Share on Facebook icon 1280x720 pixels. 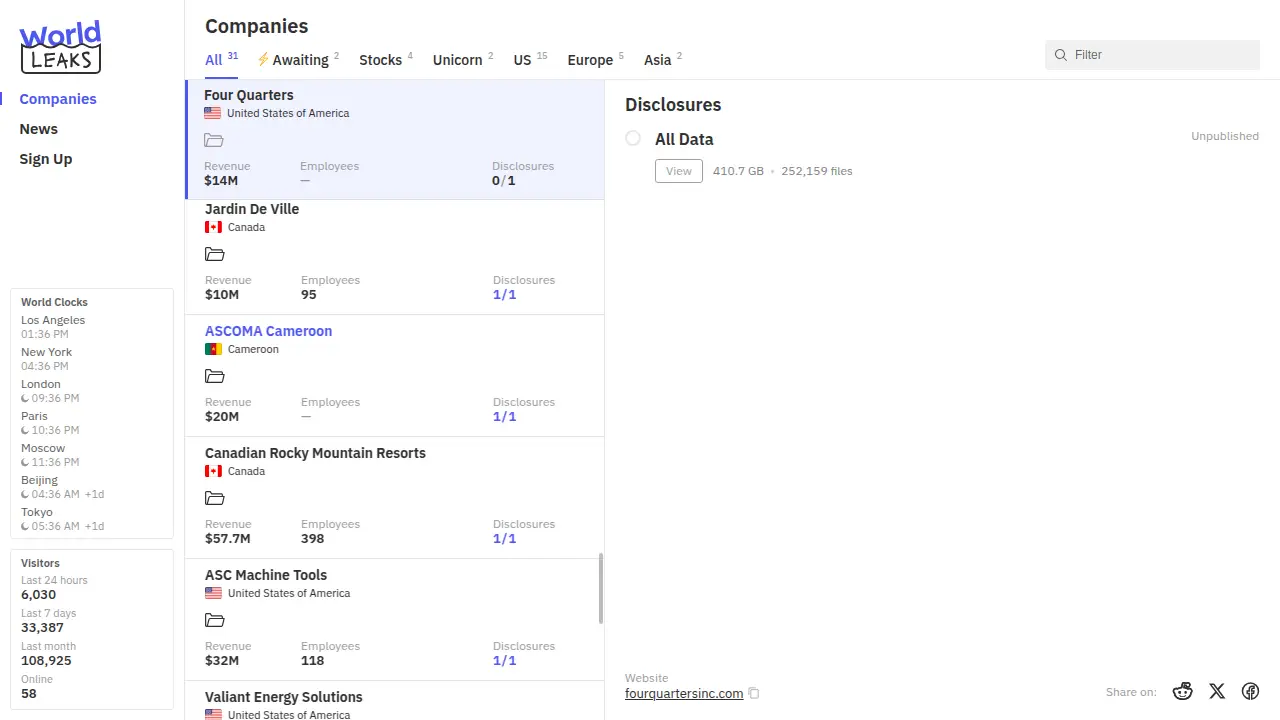(1250, 691)
